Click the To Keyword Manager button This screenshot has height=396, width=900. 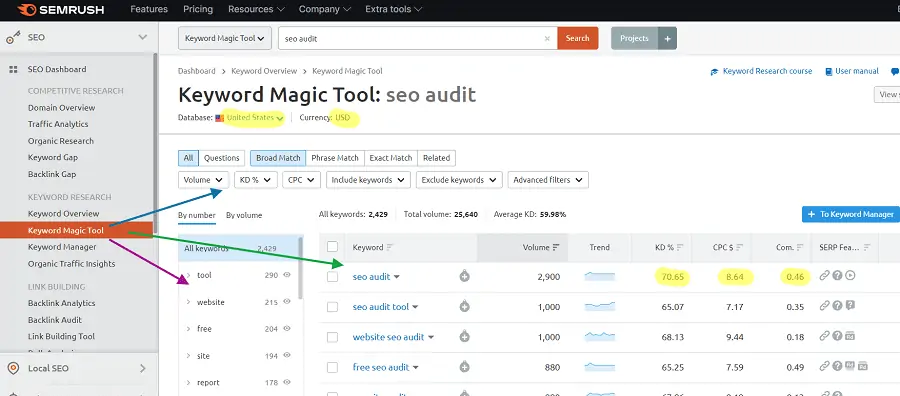(x=851, y=215)
